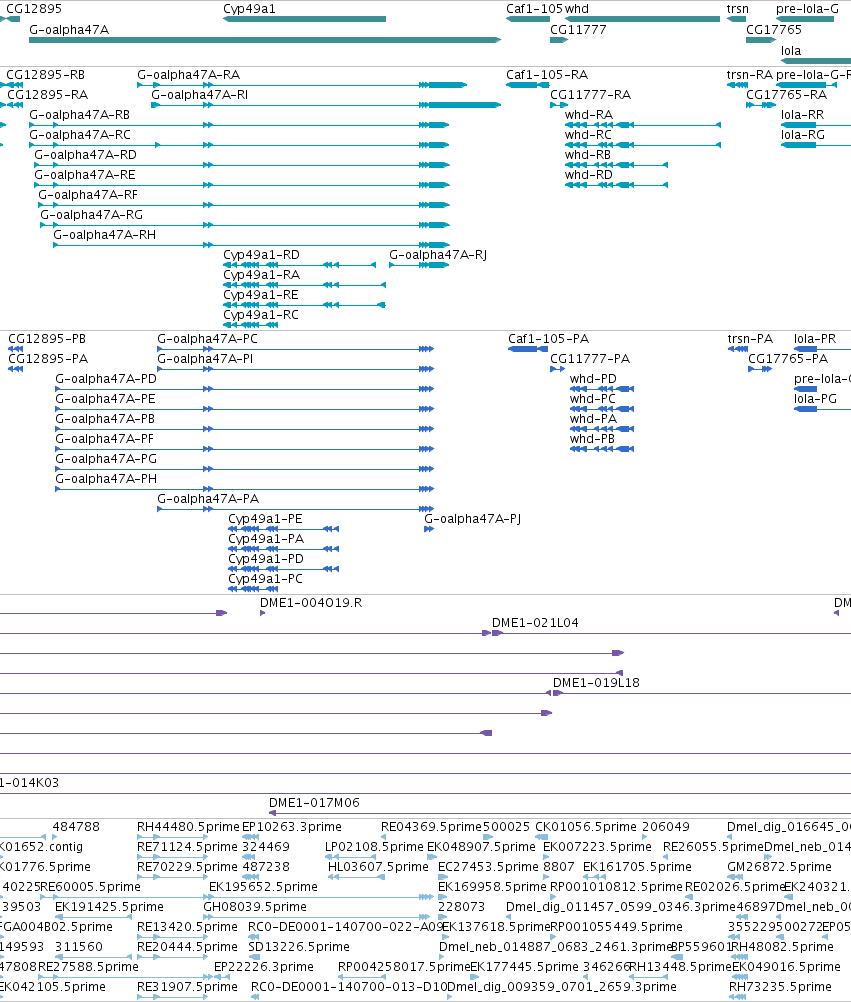Image resolution: width=851 pixels, height=1002 pixels.
Task: Open transcript CG12895-RB
Action: [45, 75]
